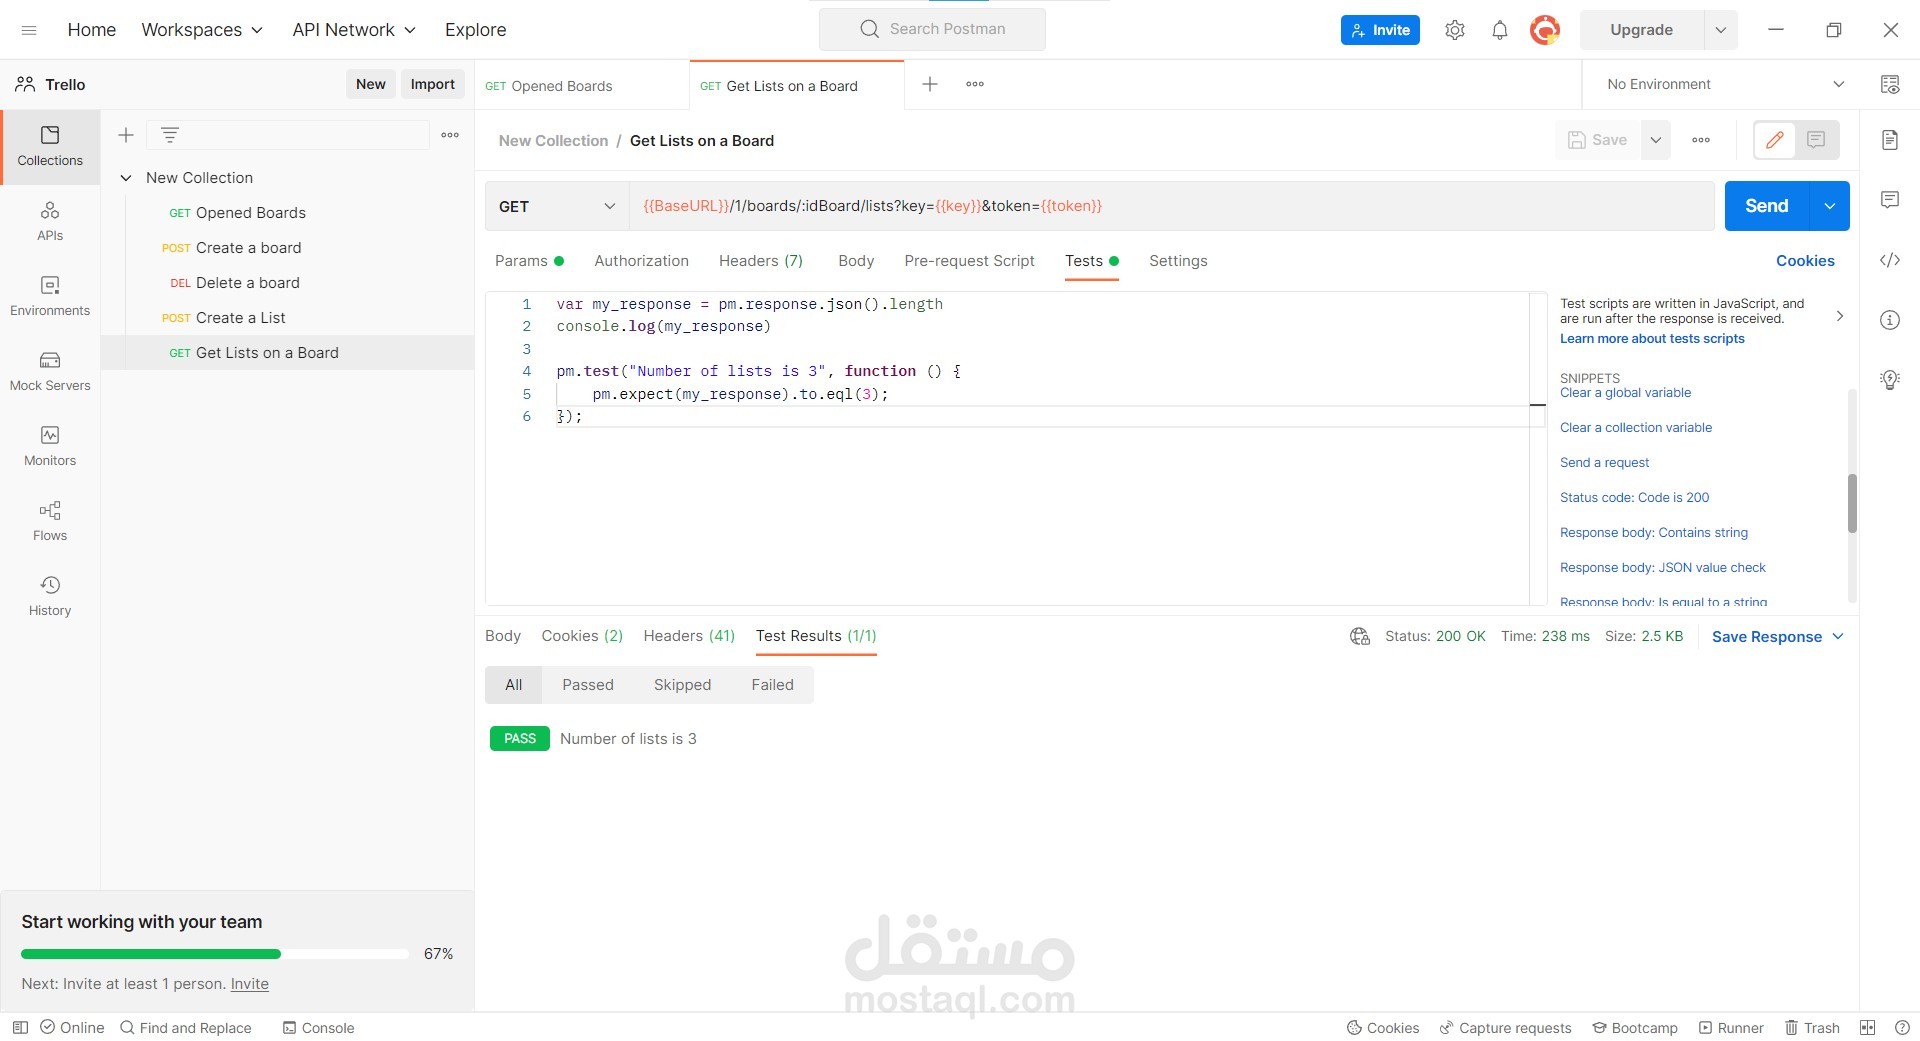Screen dimensions: 1920x1041
Task: Add a new request tab
Action: point(930,84)
